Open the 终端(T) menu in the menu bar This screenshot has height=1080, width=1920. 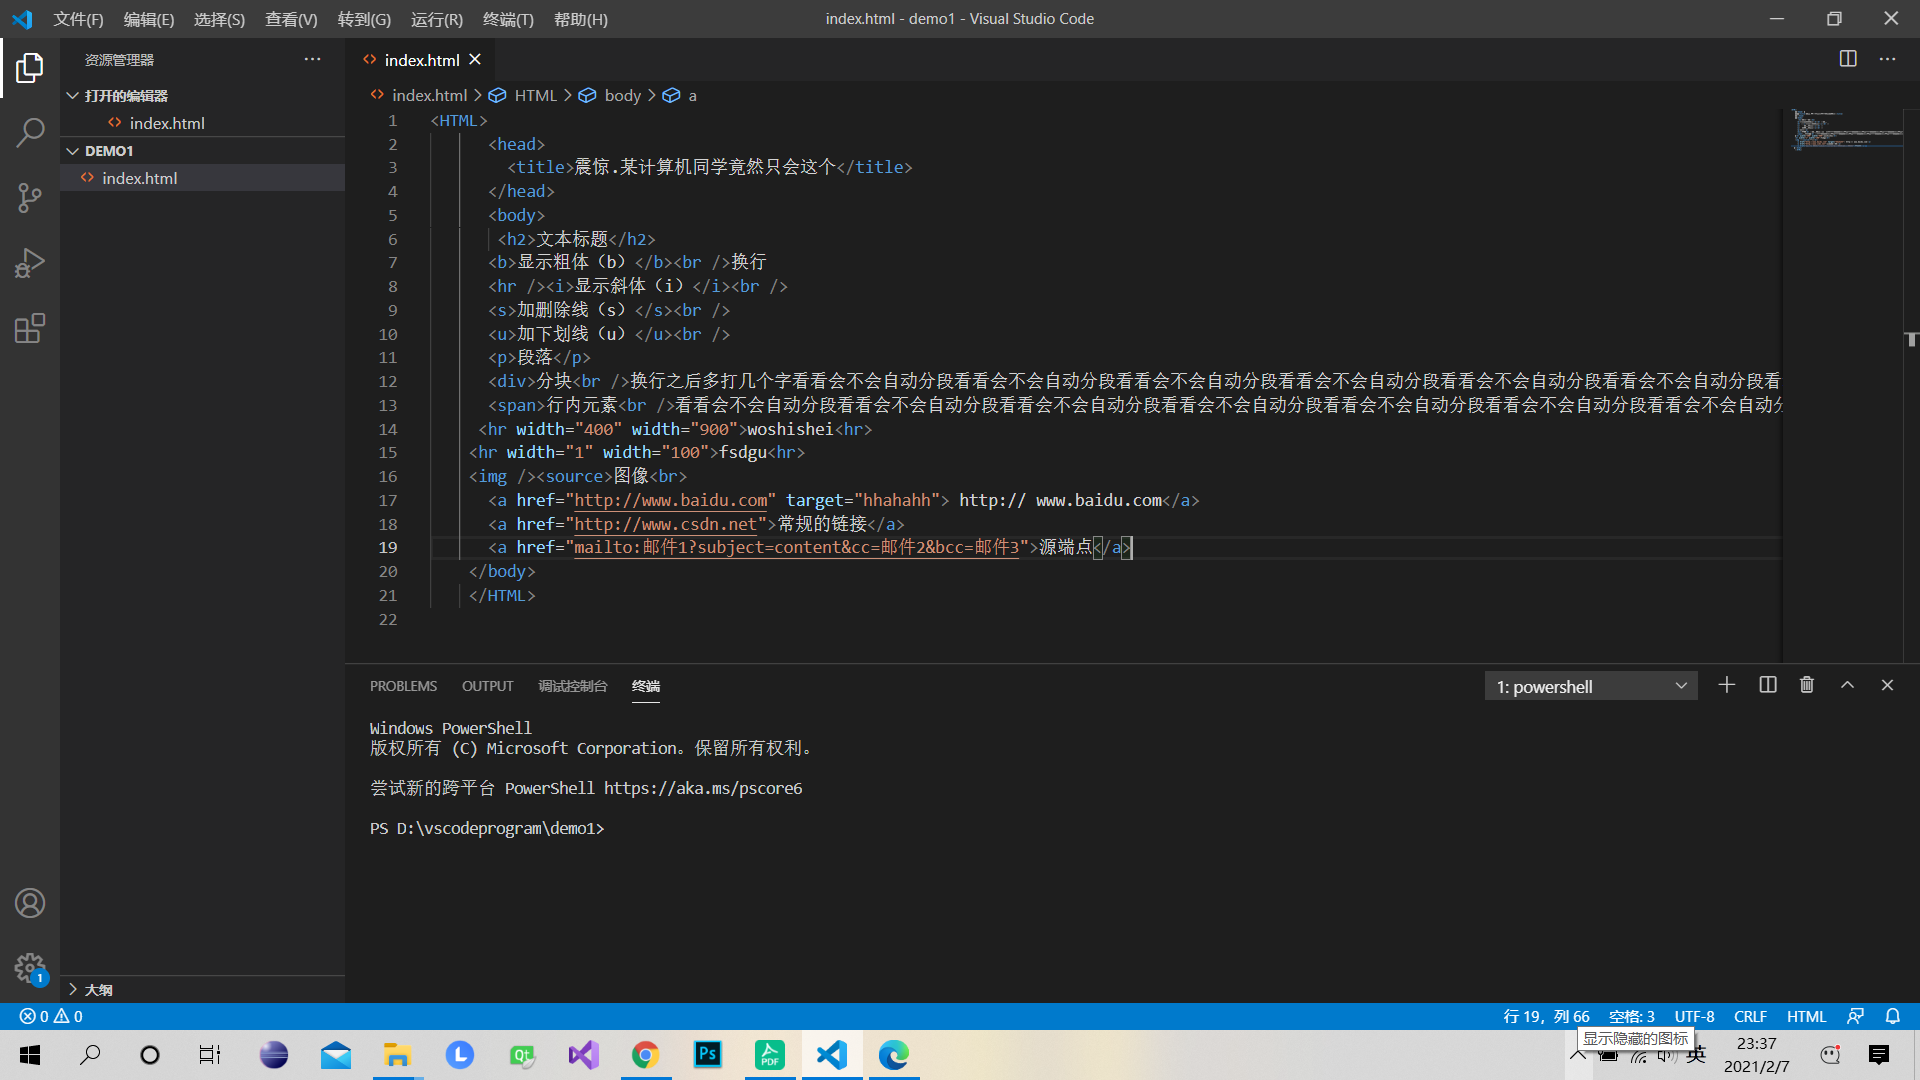508,19
